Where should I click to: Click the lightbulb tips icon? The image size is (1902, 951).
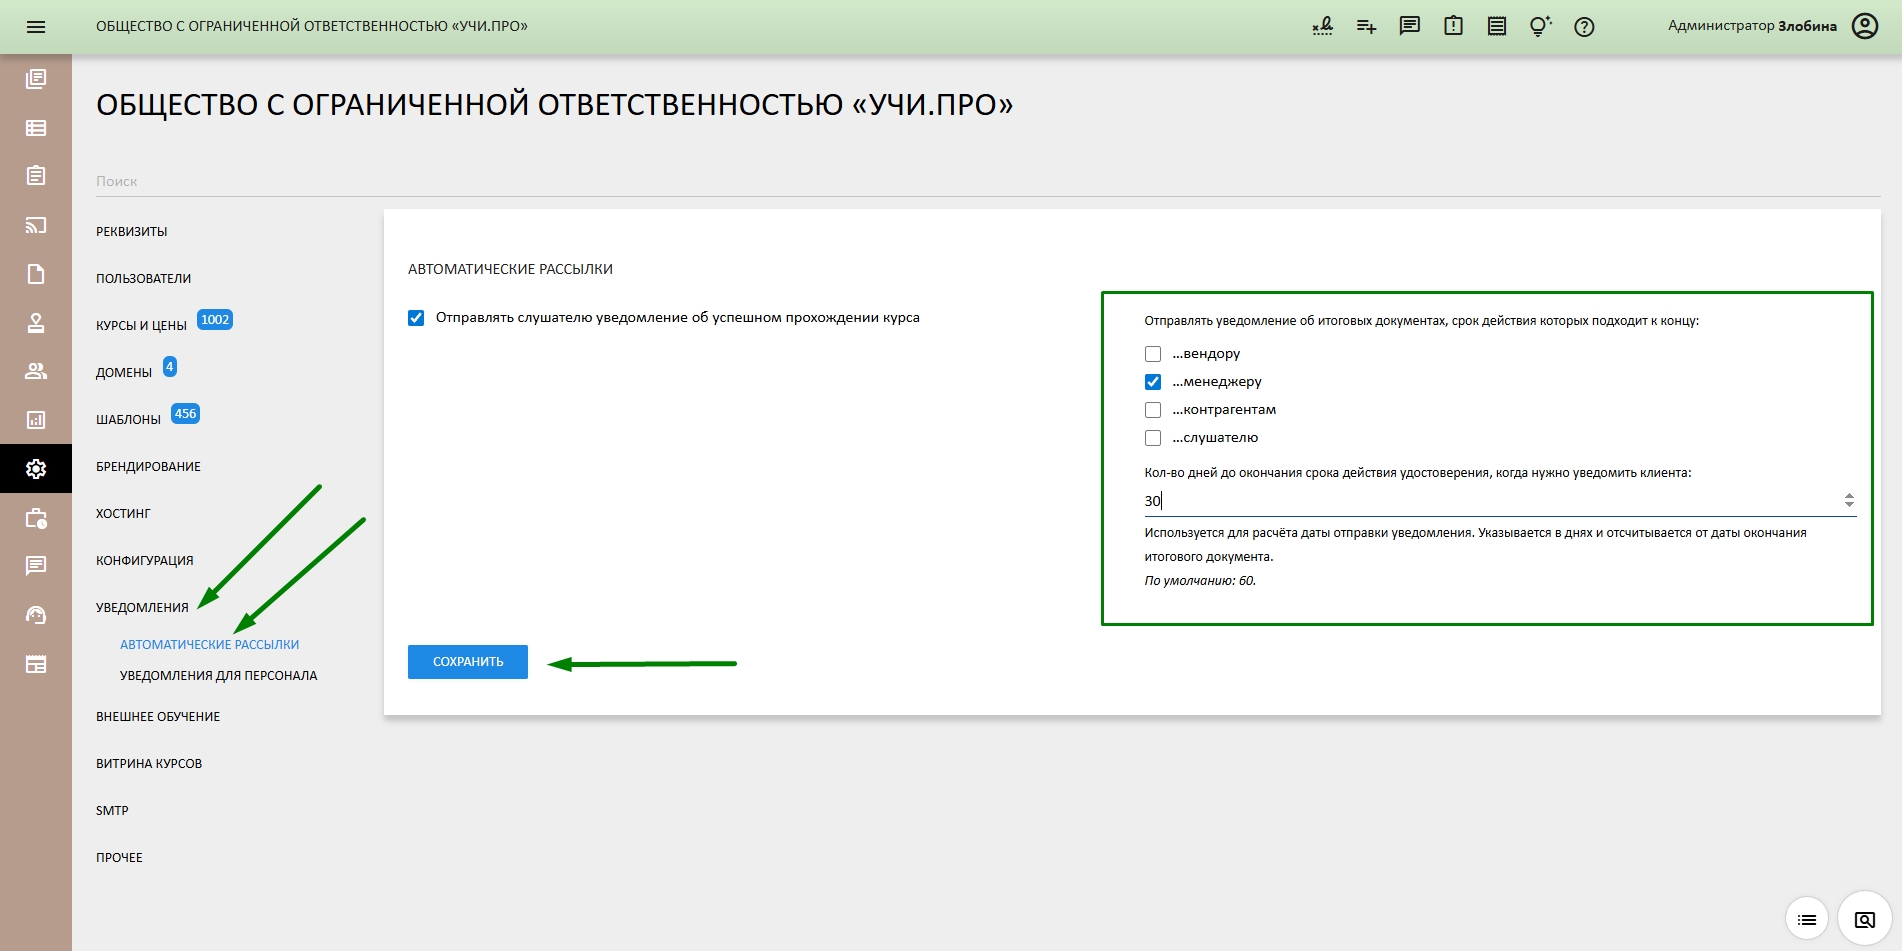pyautogui.click(x=1539, y=26)
